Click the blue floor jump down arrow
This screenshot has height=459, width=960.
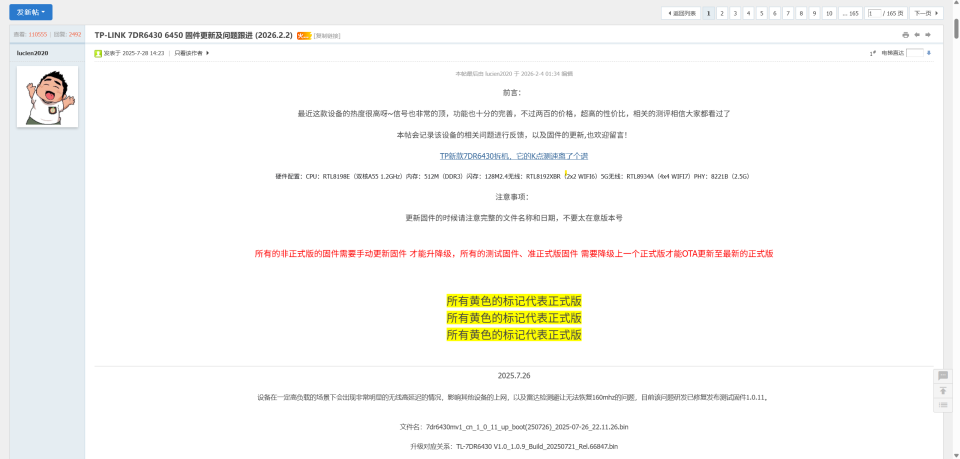pos(929,53)
